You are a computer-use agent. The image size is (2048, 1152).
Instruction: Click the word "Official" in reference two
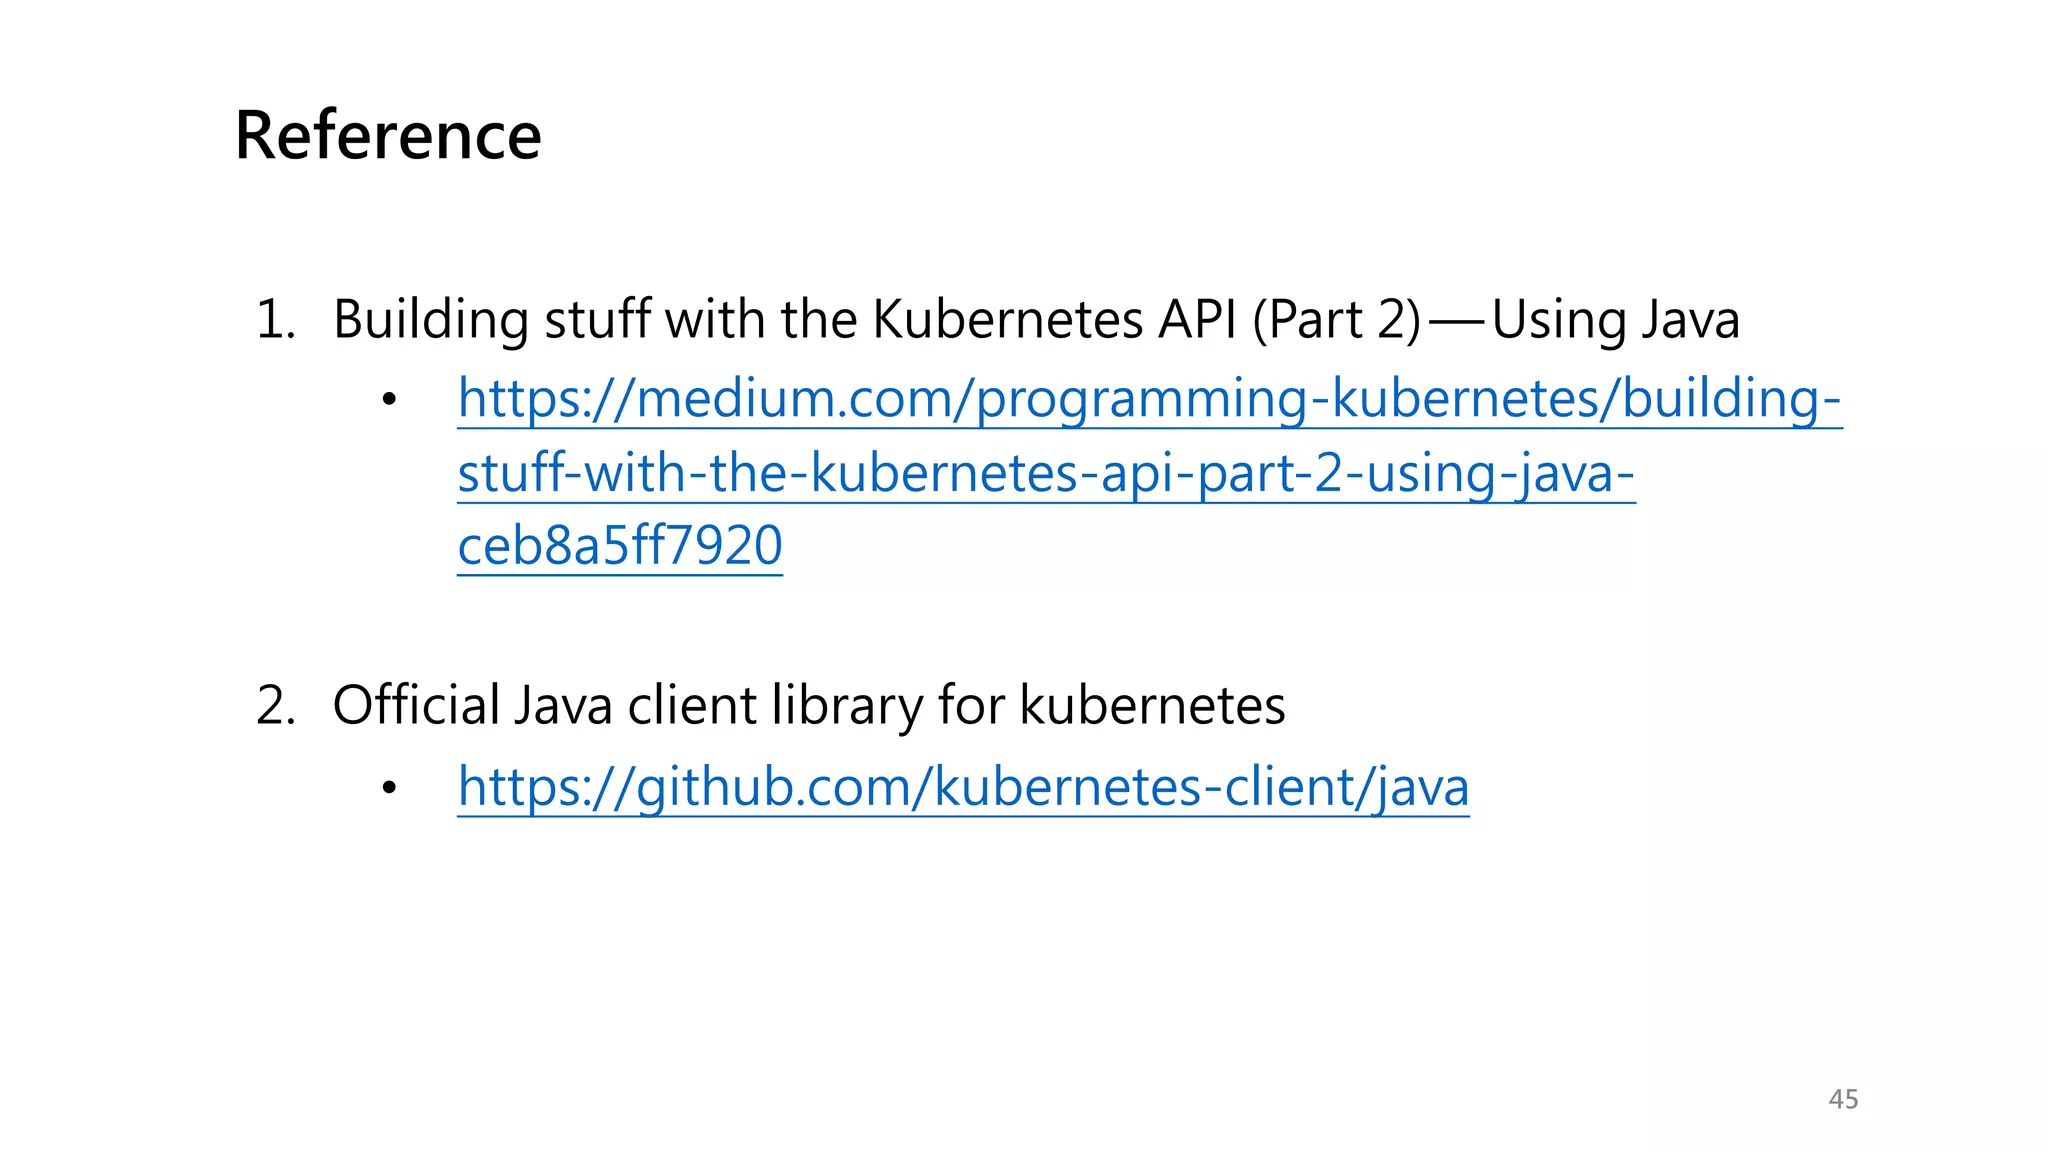pyautogui.click(x=416, y=705)
